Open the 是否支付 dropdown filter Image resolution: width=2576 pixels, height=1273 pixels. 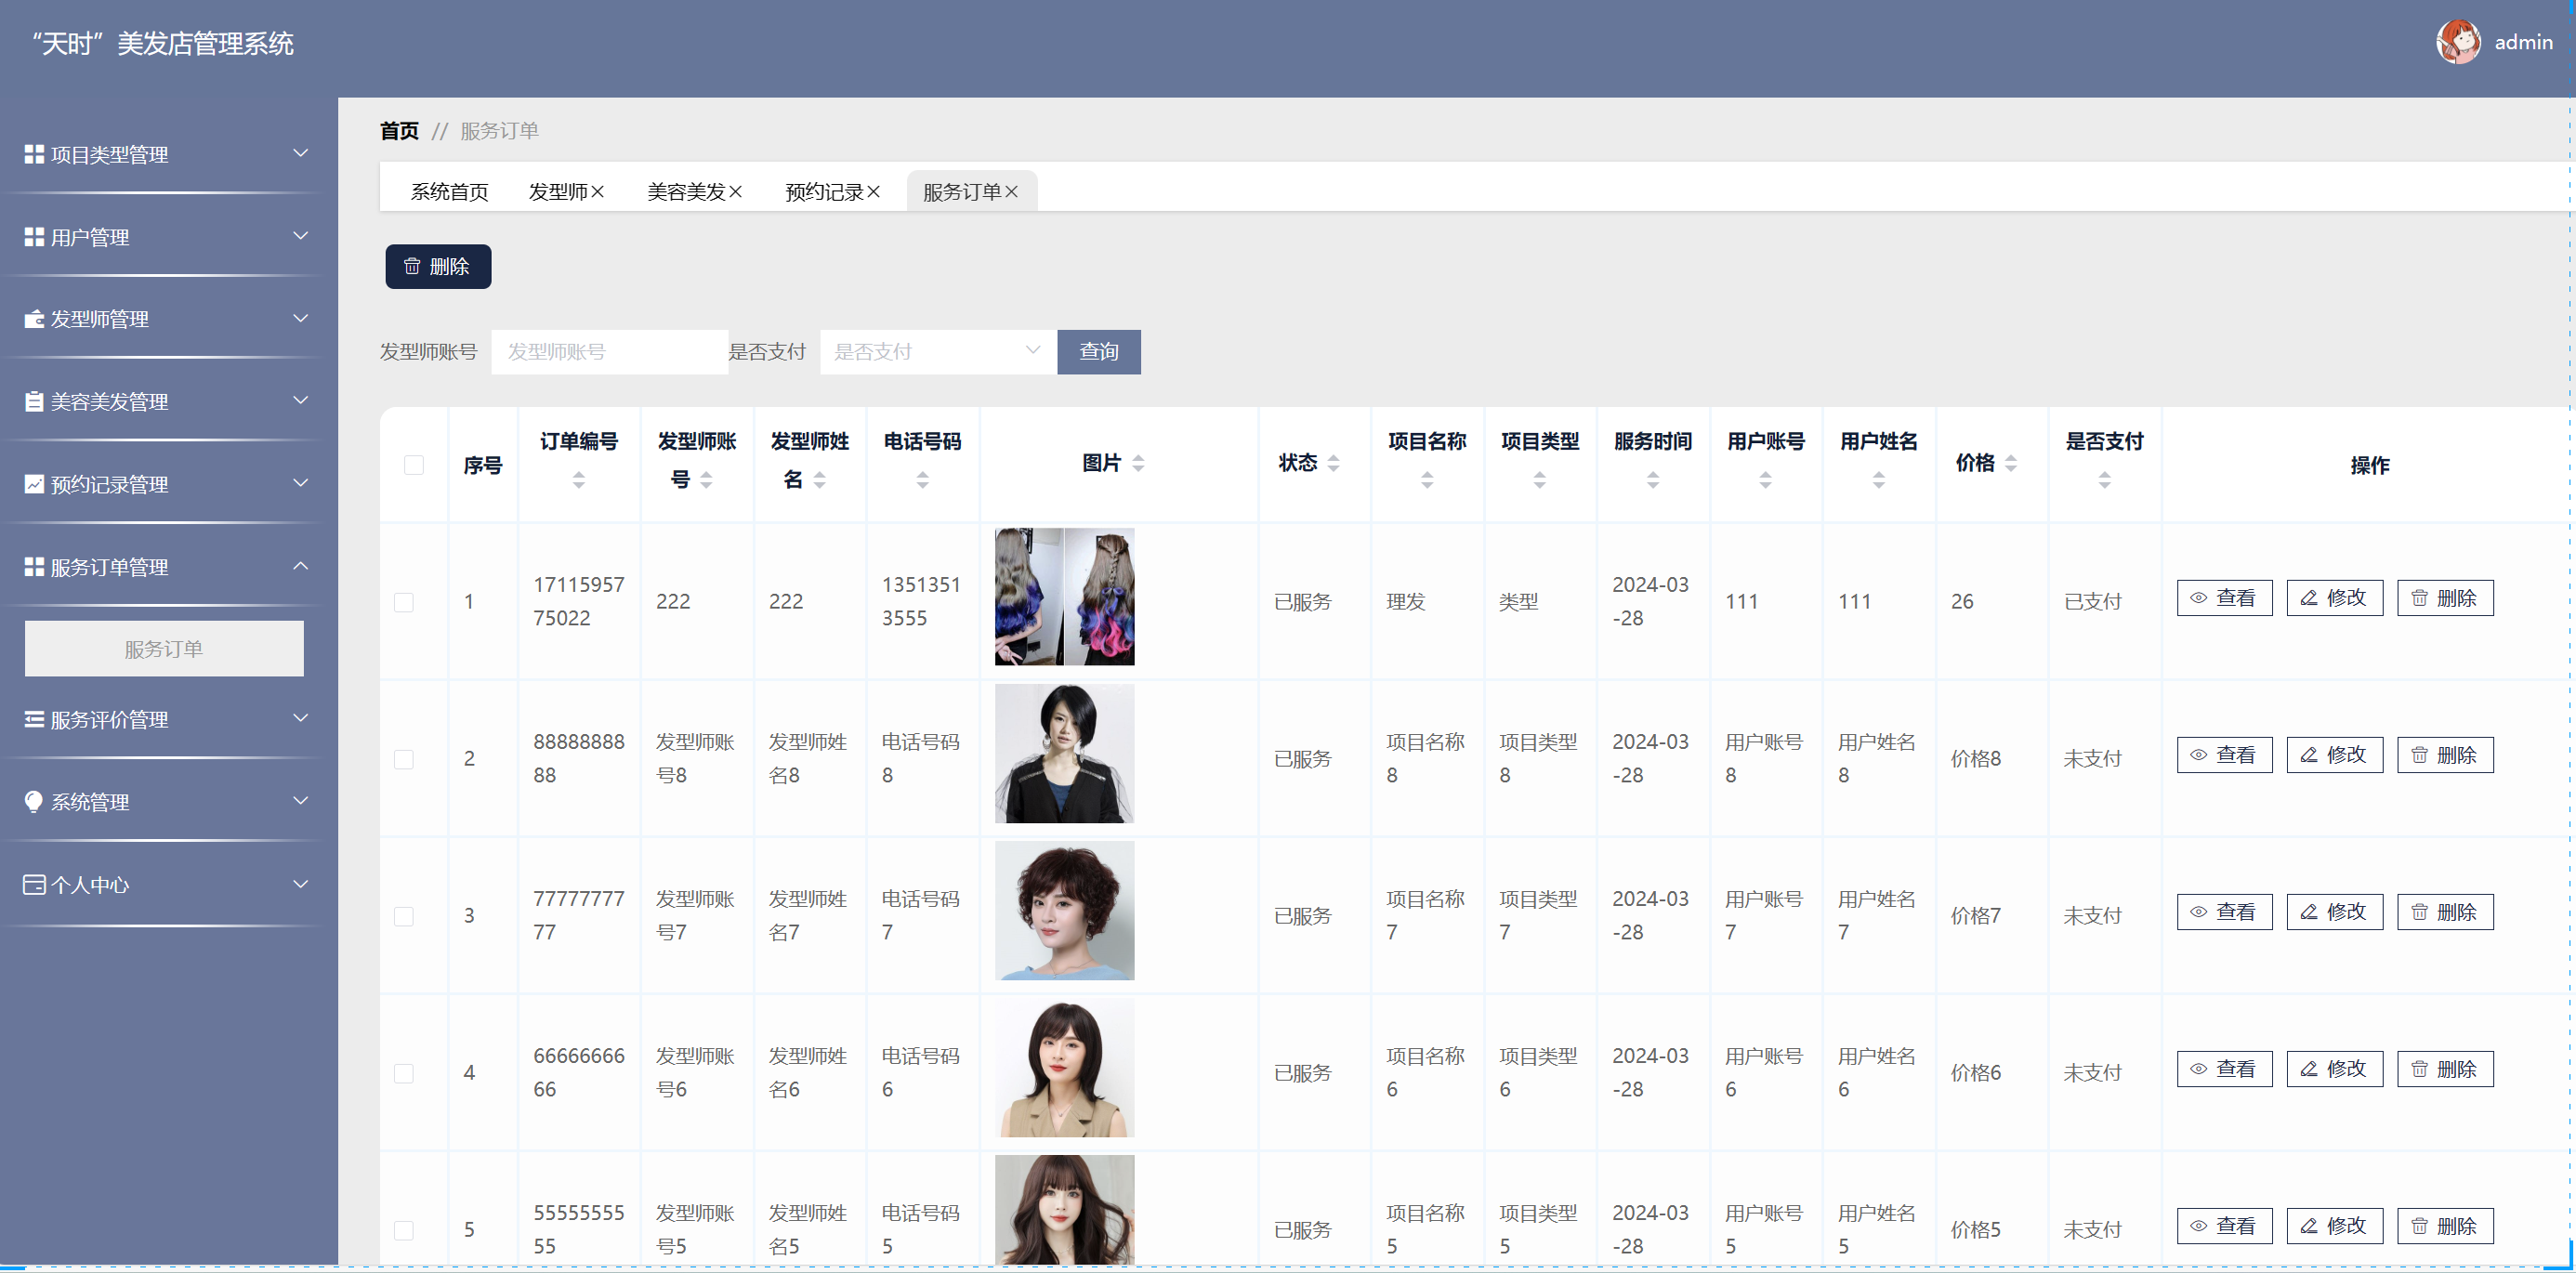tap(937, 352)
